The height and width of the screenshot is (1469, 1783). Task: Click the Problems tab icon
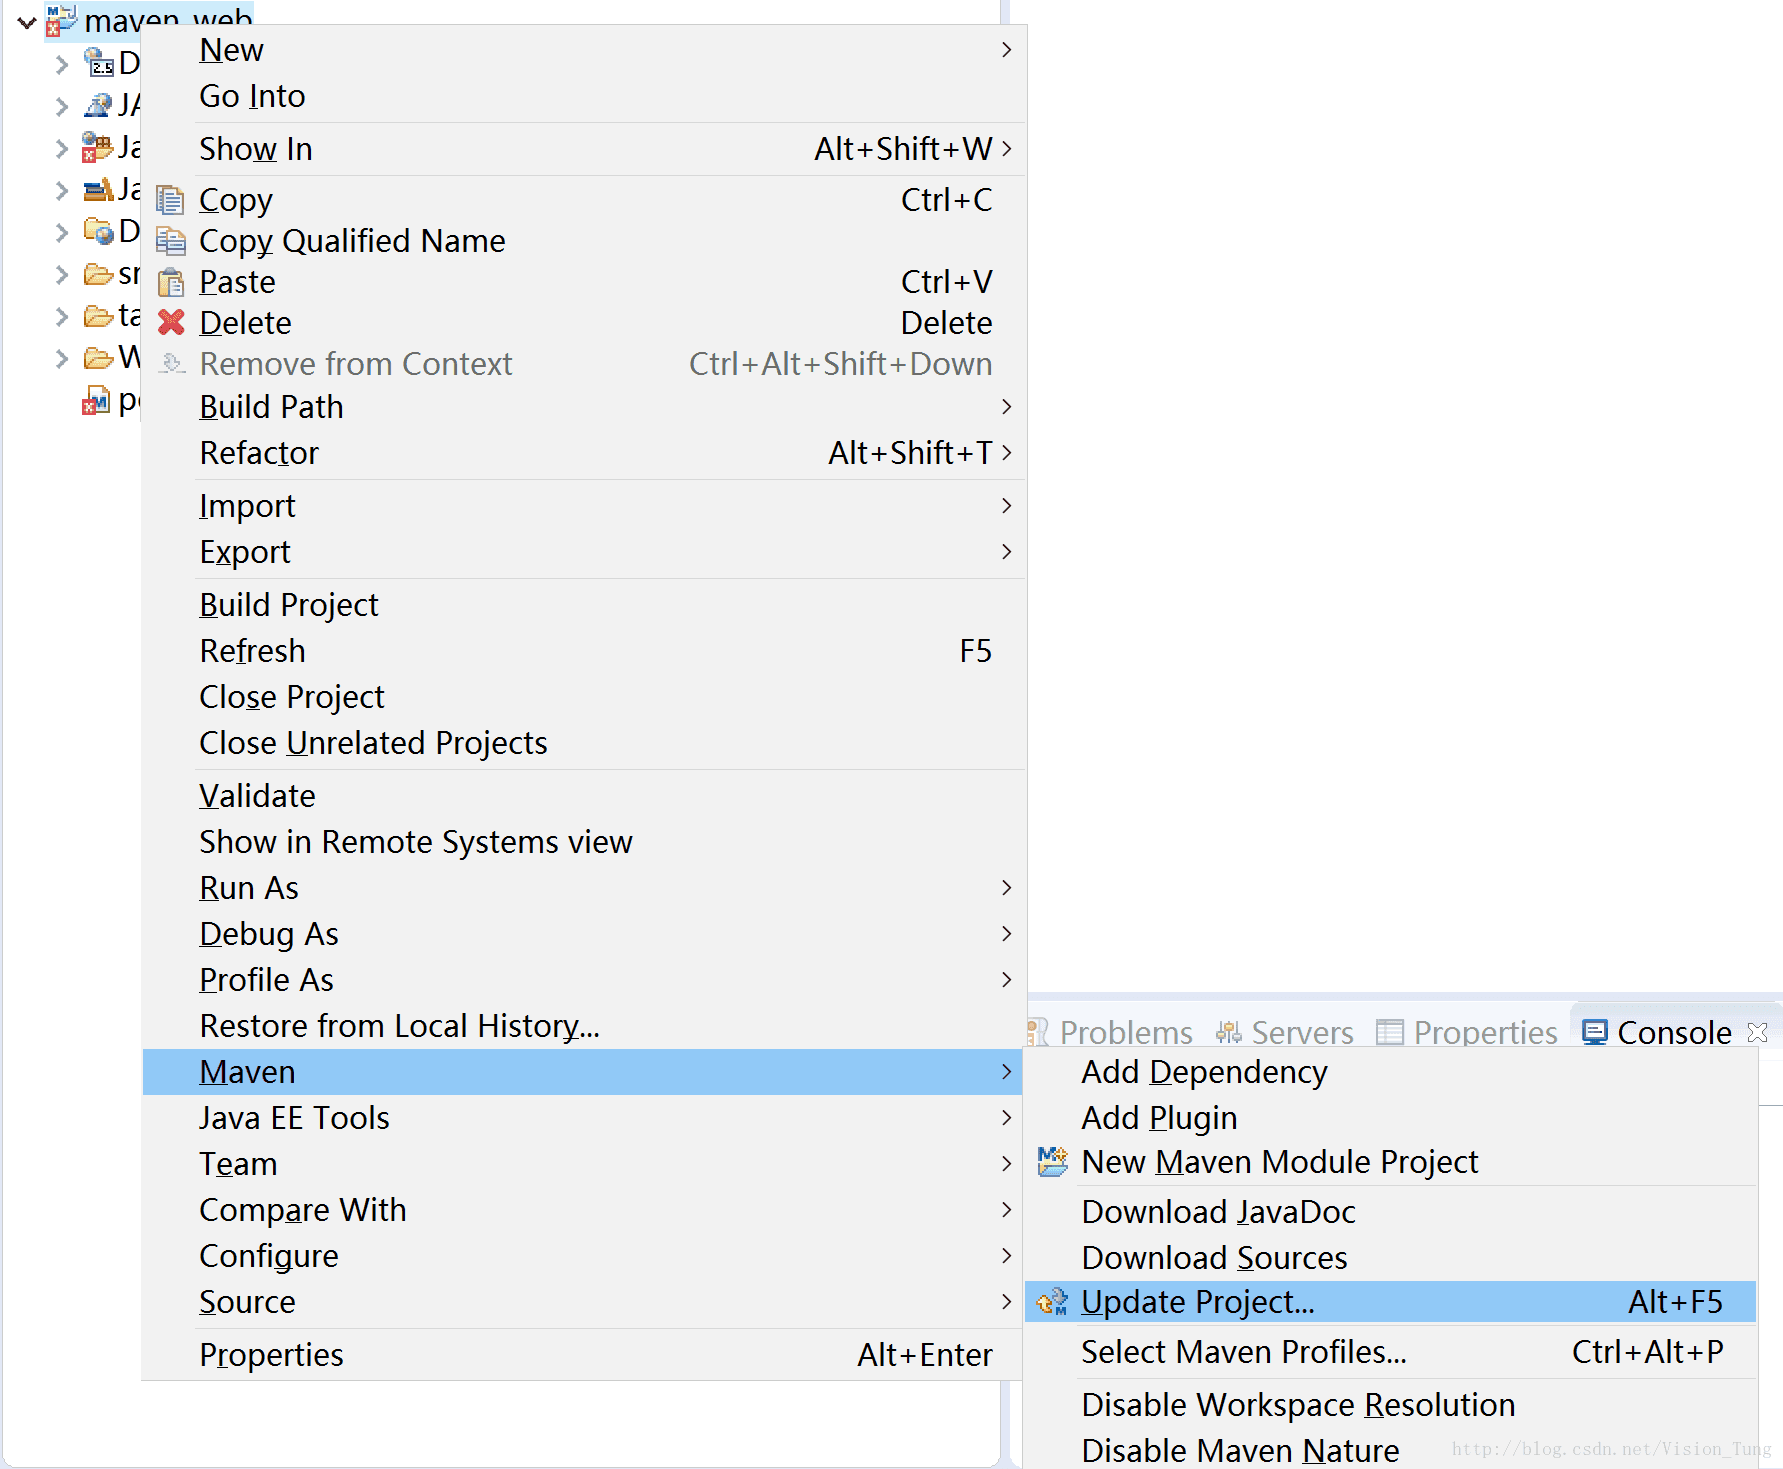click(x=1038, y=1031)
